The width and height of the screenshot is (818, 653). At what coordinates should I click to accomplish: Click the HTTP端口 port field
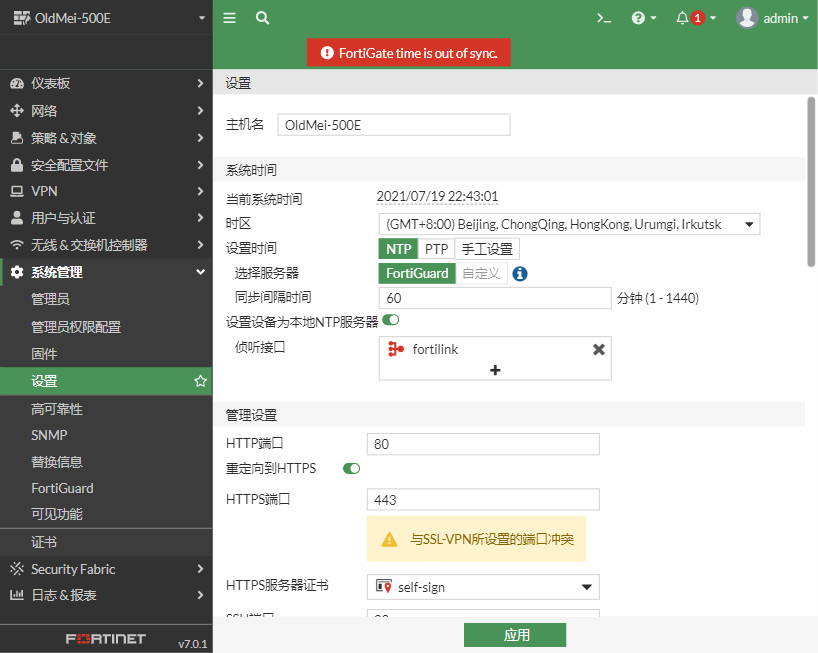pos(483,444)
